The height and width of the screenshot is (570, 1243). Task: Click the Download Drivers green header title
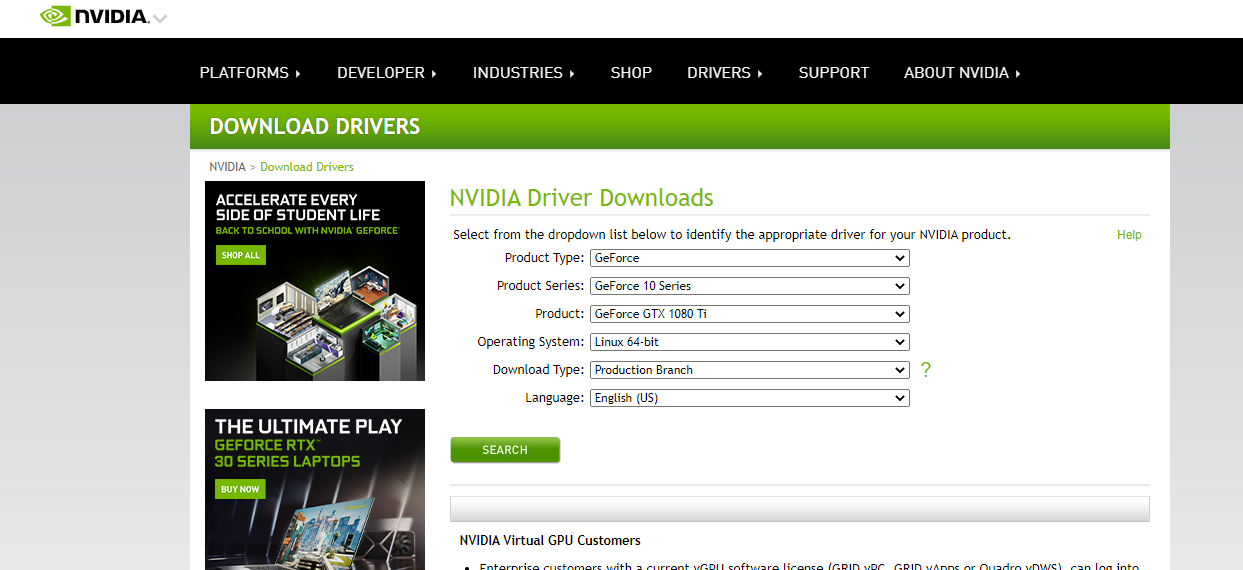click(315, 127)
